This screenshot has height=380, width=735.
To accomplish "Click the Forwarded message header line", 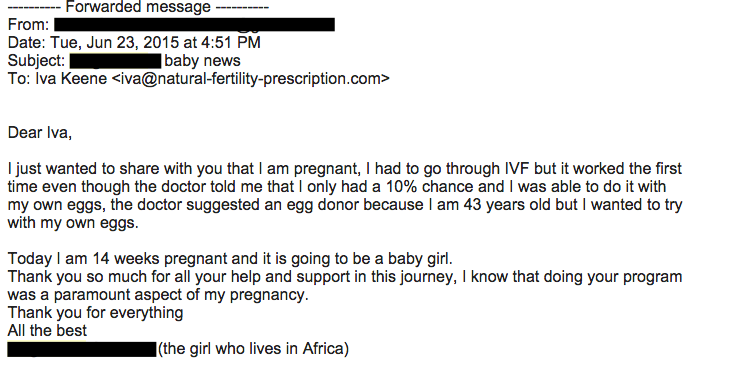I will [x=138, y=7].
